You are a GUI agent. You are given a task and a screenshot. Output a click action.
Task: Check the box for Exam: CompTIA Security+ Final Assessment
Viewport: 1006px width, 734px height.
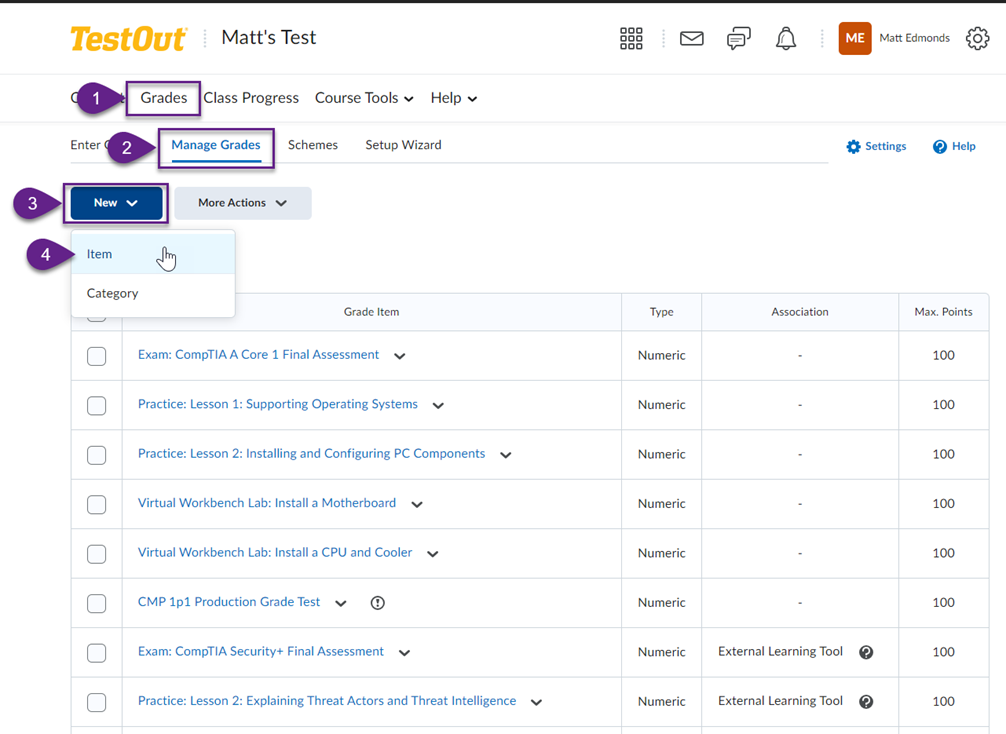[96, 653]
